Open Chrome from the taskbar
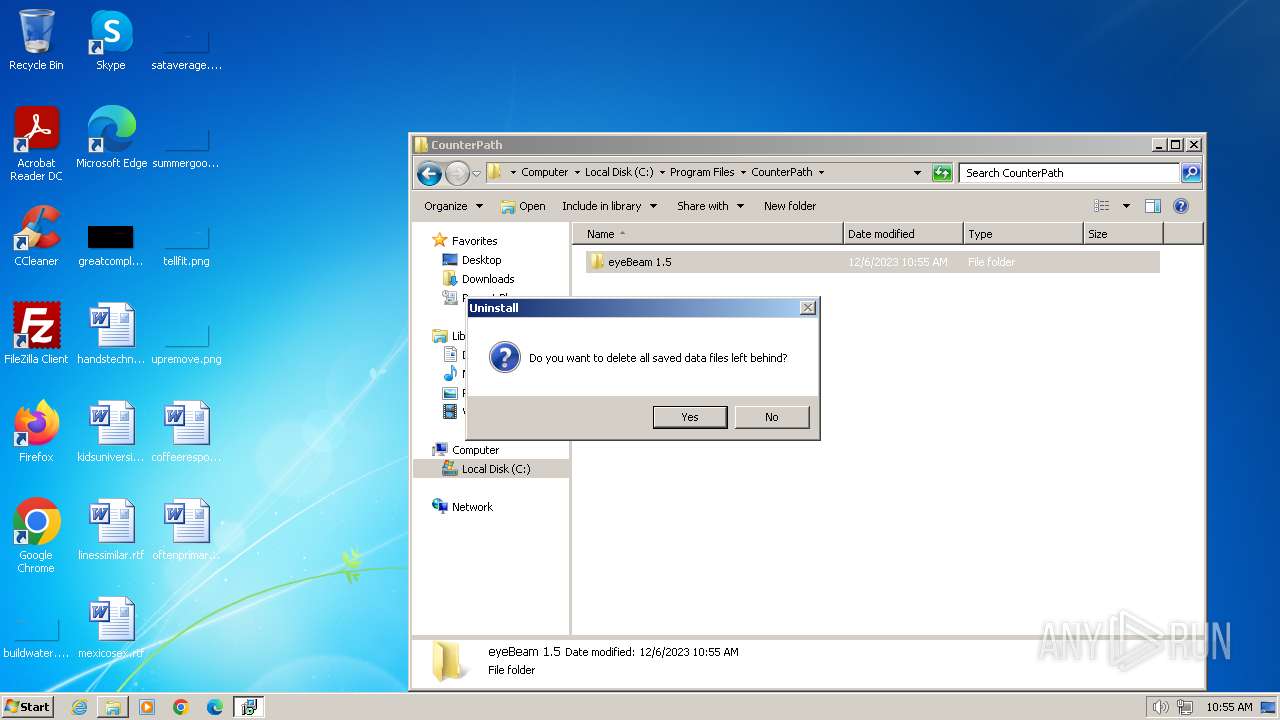 coord(181,707)
